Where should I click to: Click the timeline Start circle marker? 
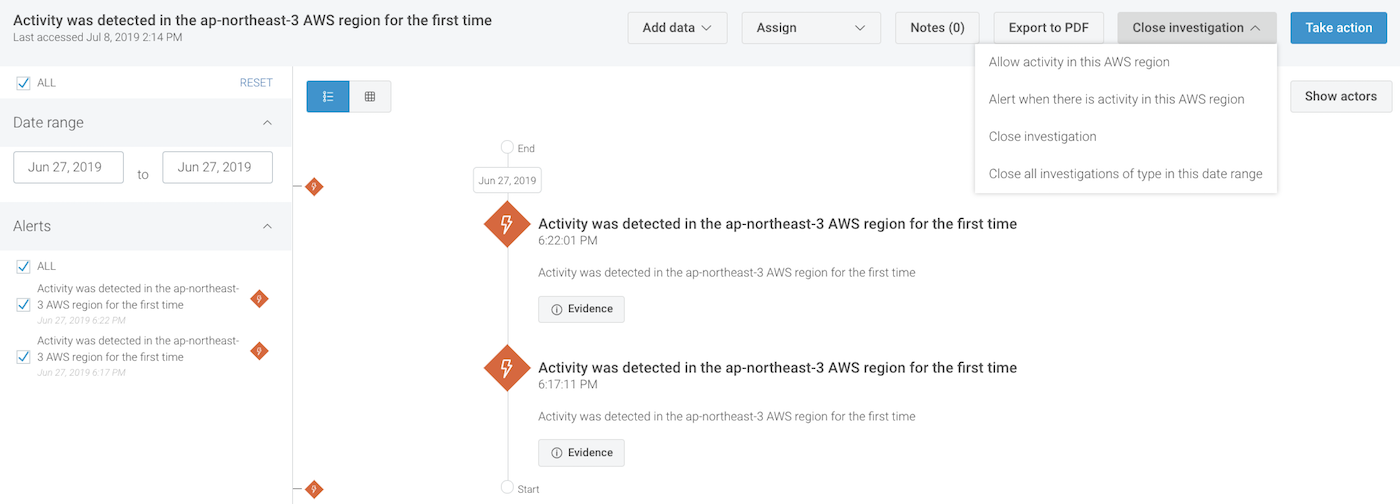(x=507, y=488)
